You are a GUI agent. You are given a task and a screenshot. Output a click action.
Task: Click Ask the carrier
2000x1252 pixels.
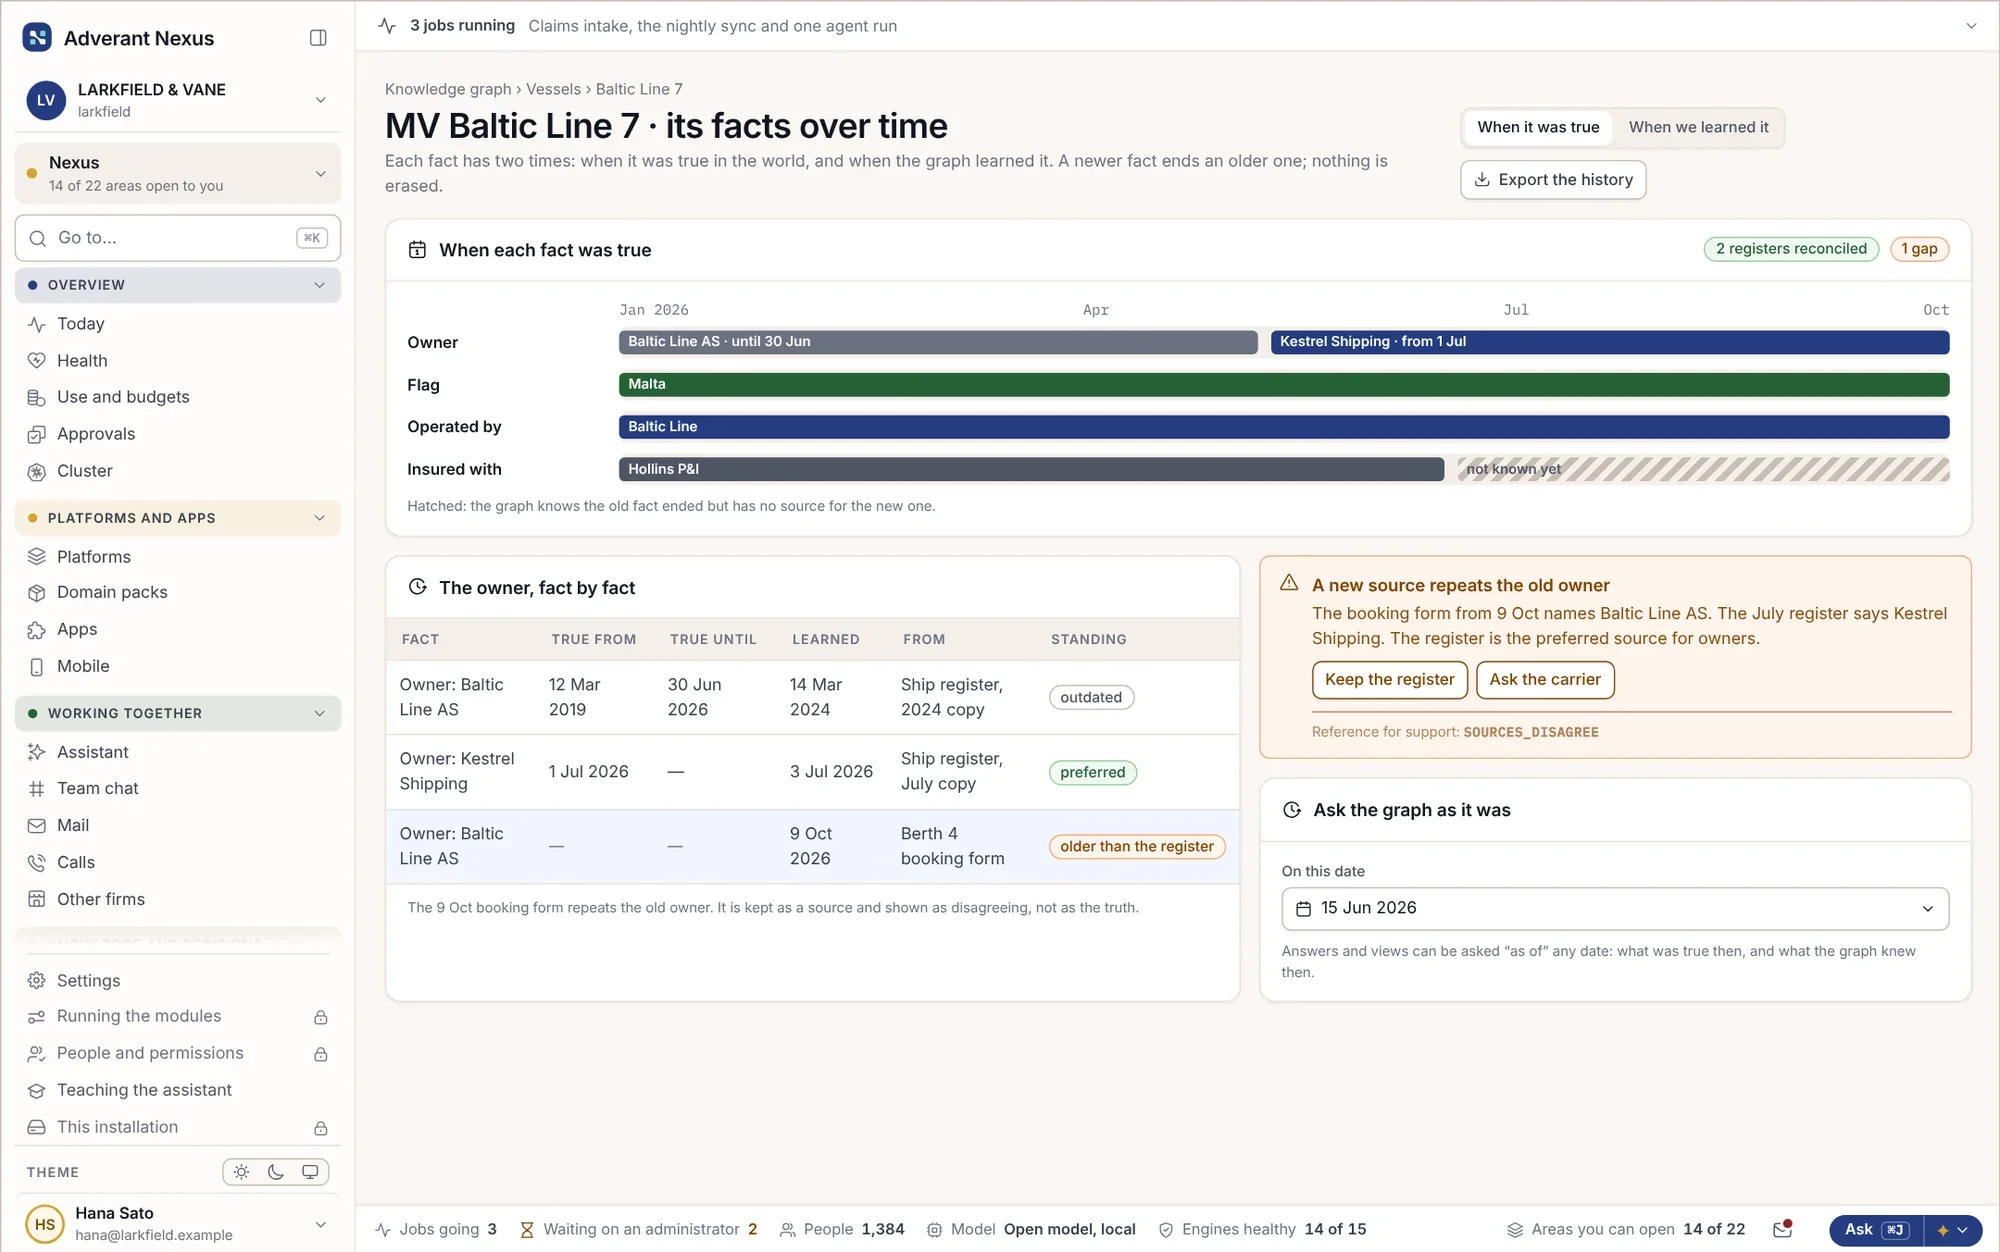tap(1545, 680)
